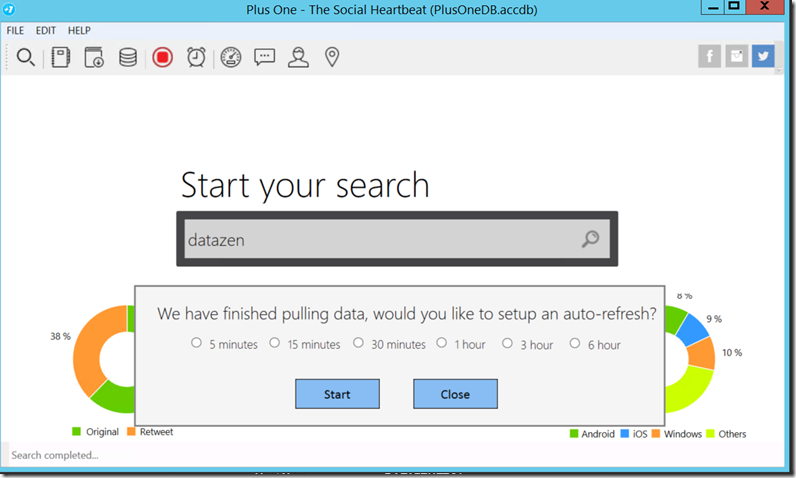Select the 6 hour auto-refresh interval
This screenshot has width=796, height=478.
pos(575,343)
